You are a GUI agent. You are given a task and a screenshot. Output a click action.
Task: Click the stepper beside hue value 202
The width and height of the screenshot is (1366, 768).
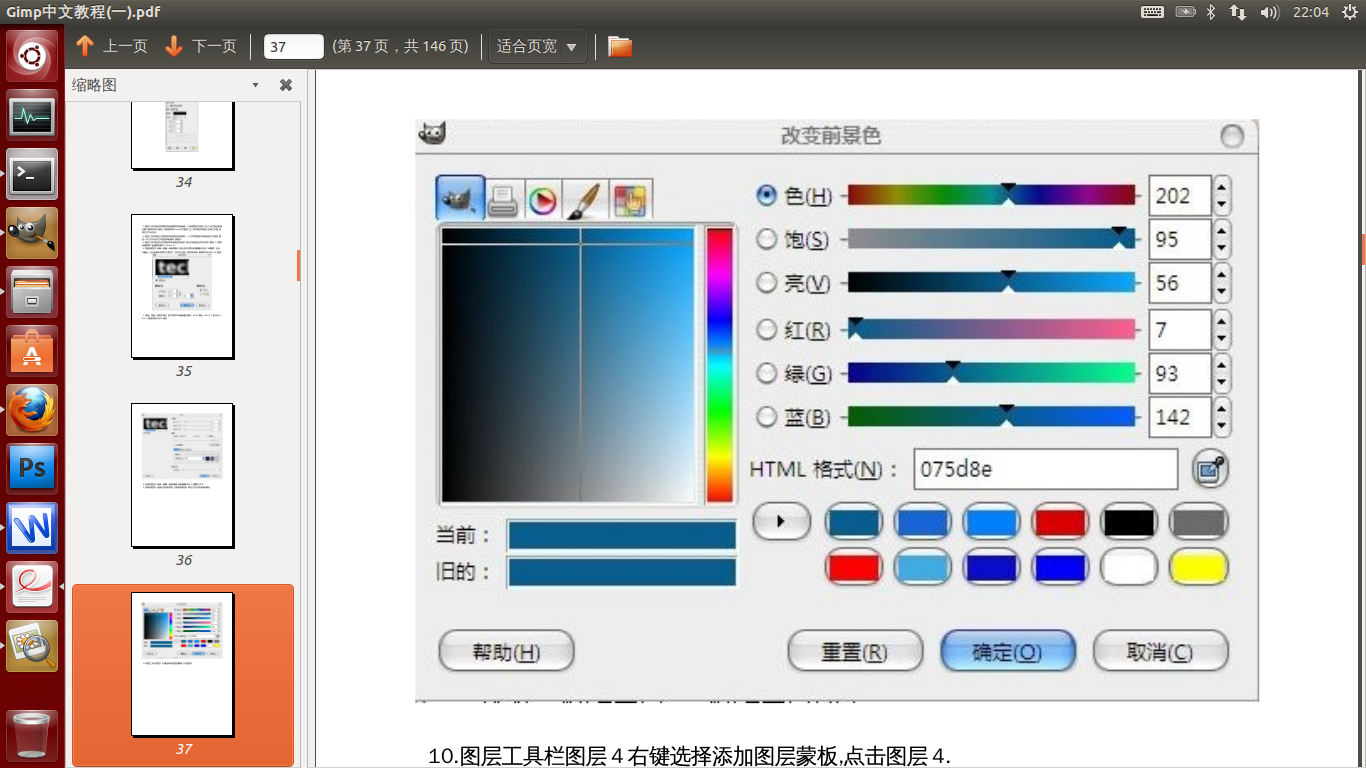coord(1222,196)
